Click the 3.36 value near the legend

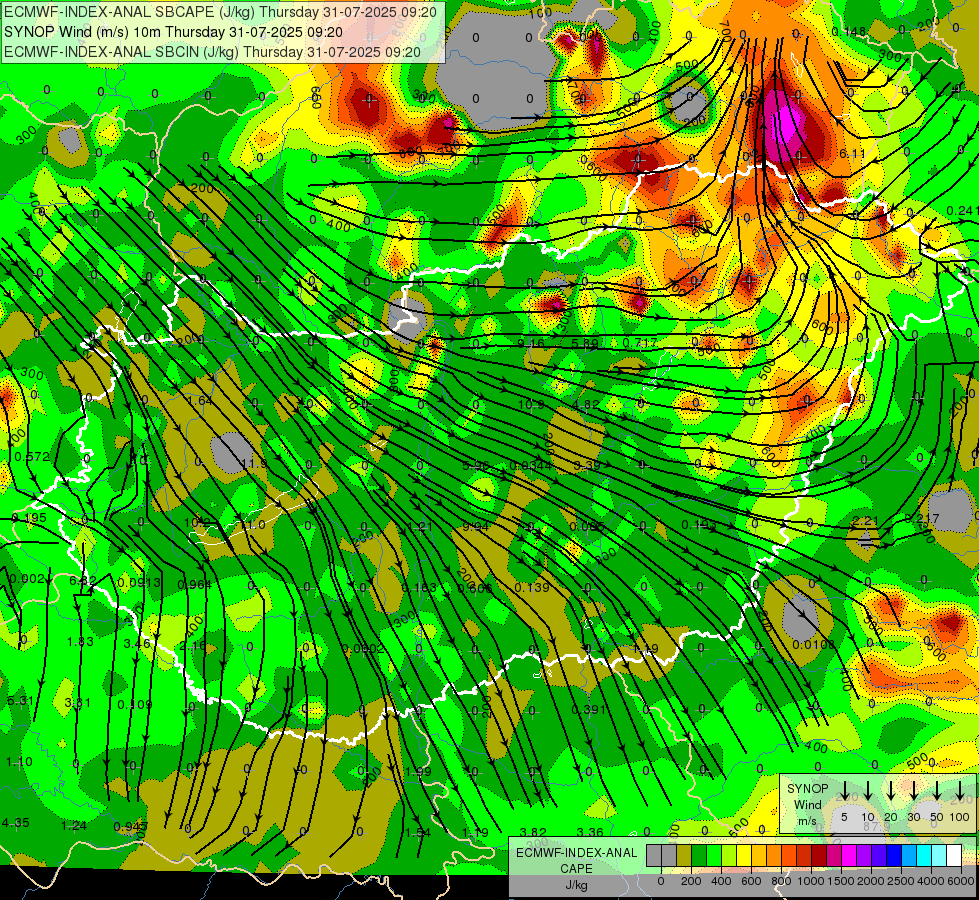click(x=589, y=832)
